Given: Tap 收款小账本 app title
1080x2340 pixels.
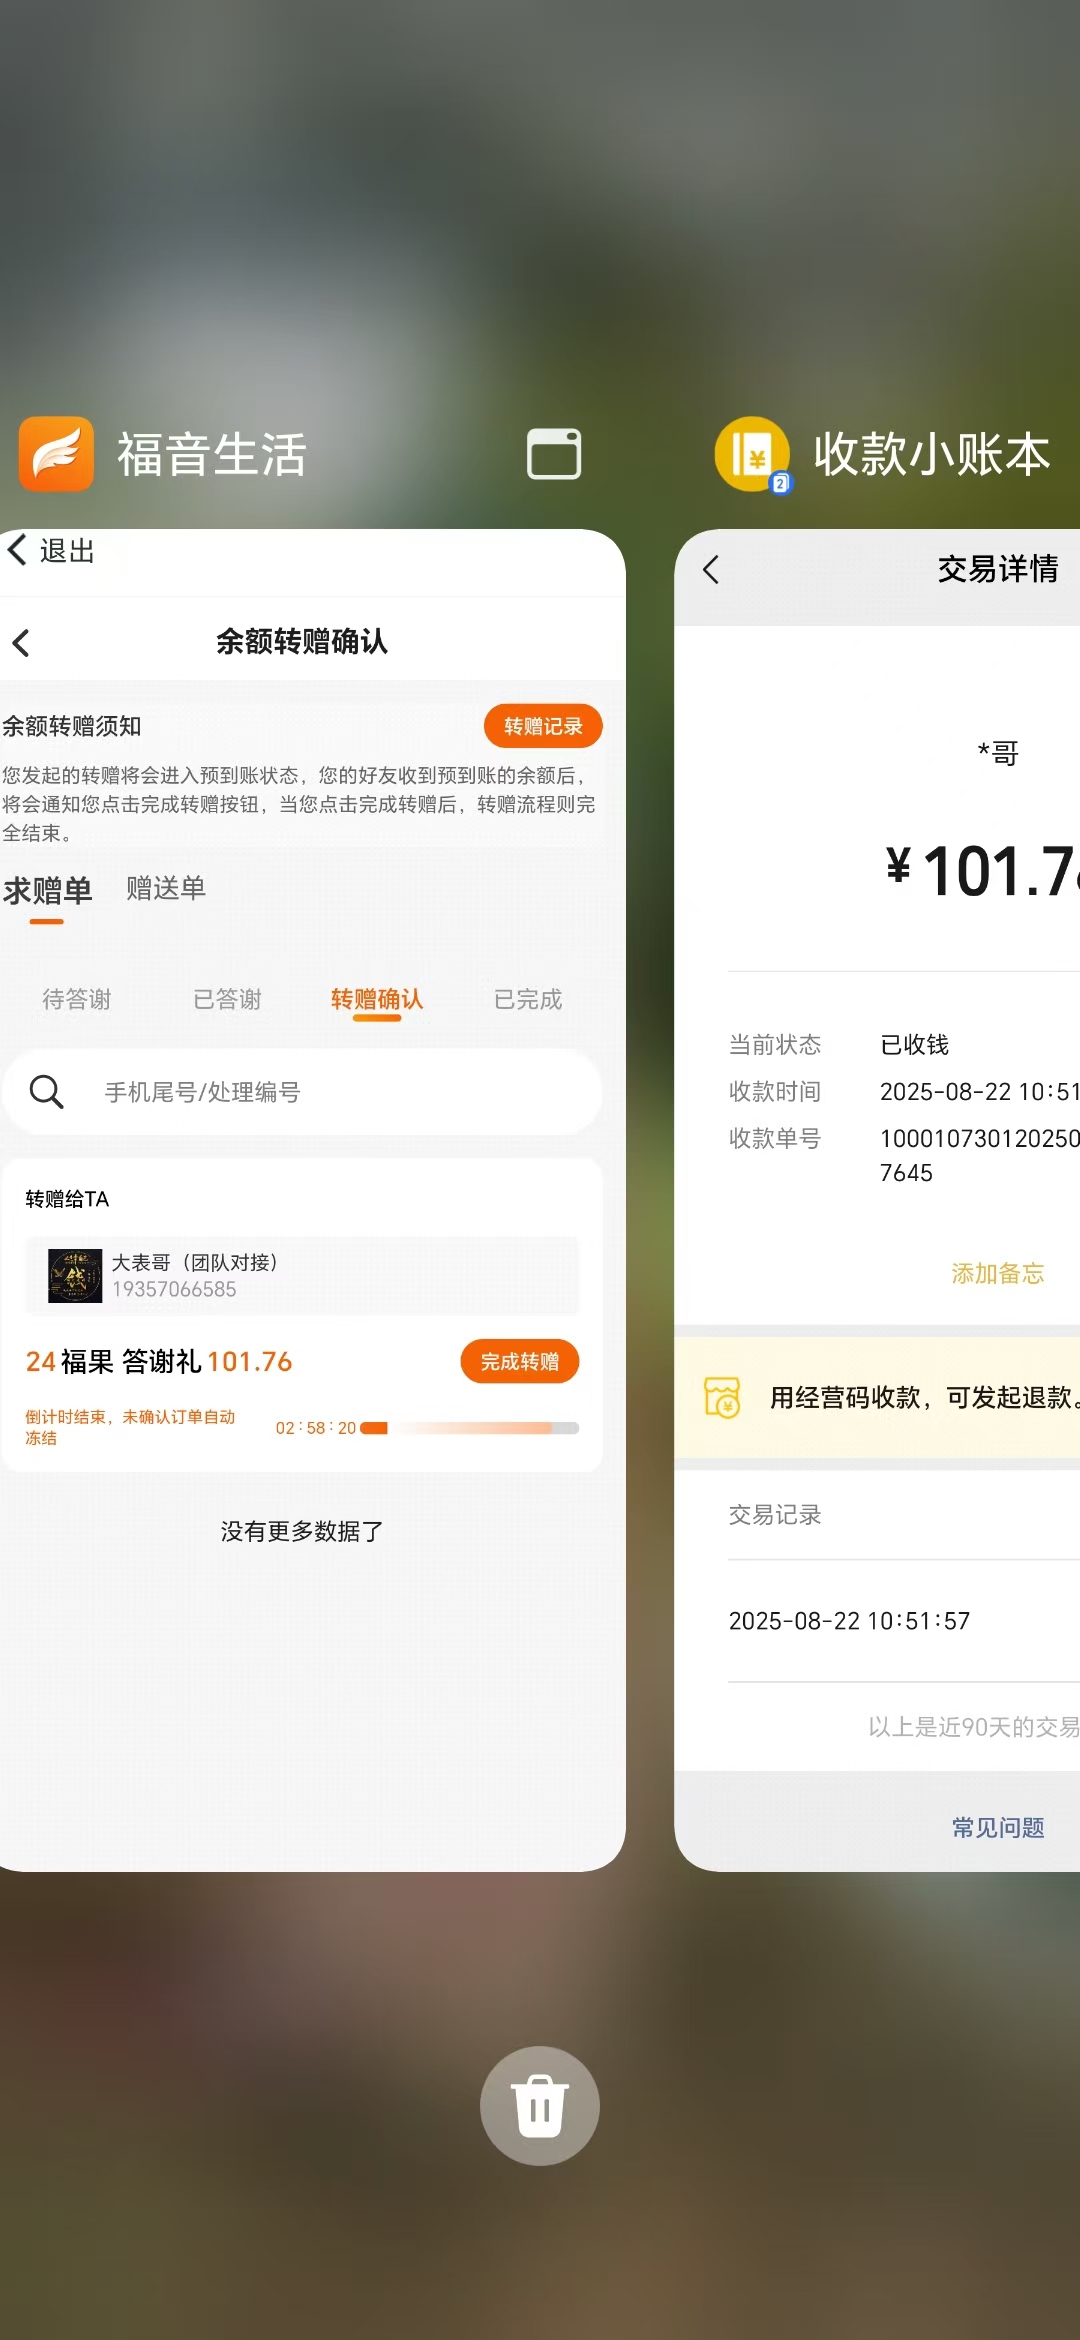Looking at the screenshot, I should point(931,455).
